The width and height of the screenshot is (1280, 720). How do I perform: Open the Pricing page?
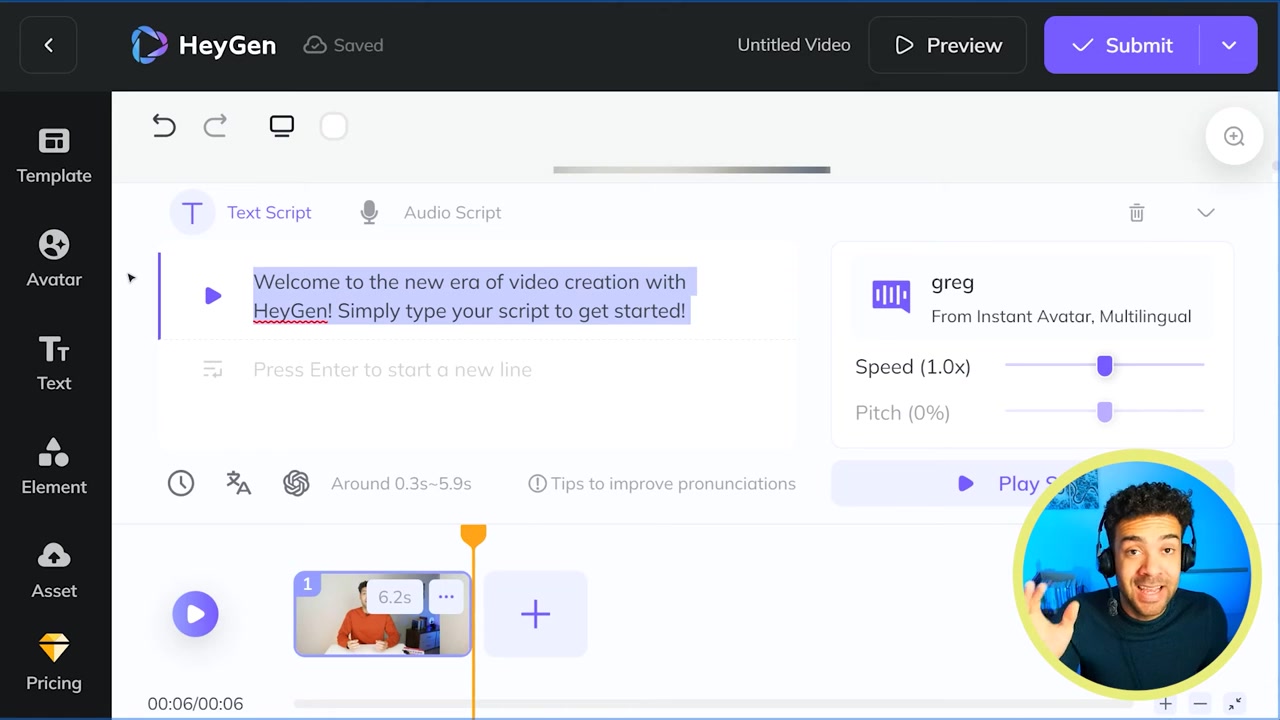coord(54,663)
